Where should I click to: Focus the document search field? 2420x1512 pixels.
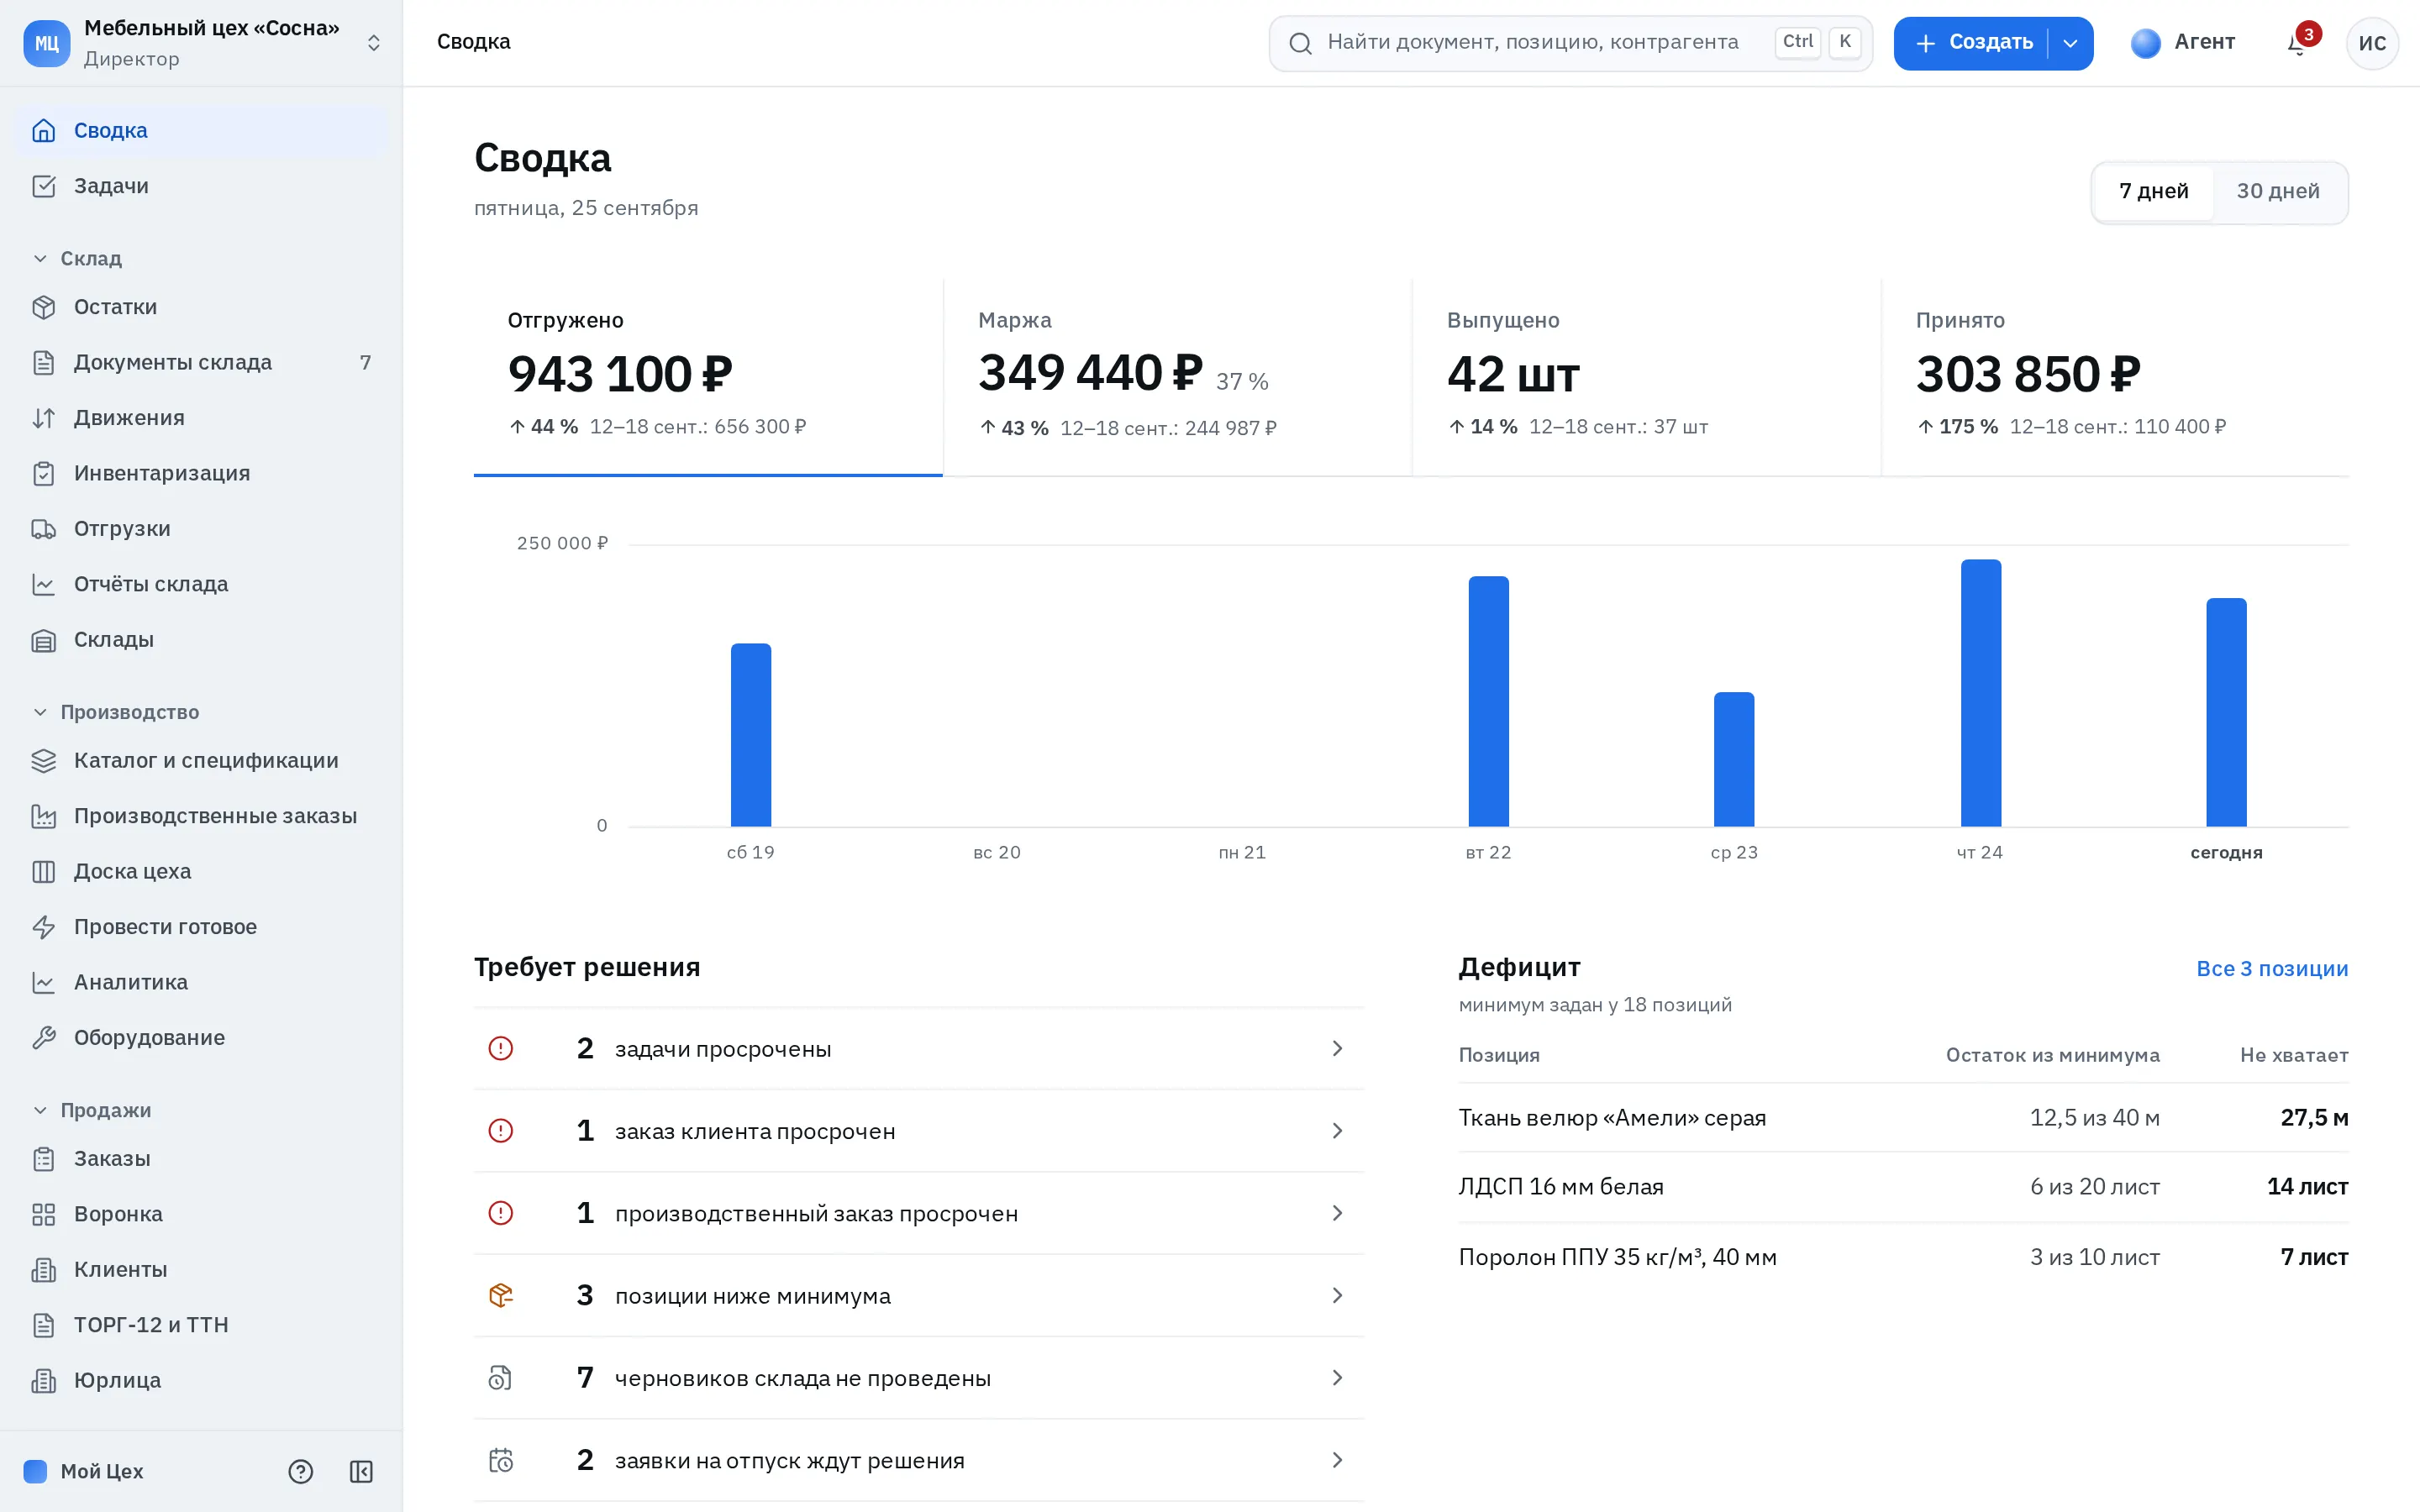[1570, 43]
